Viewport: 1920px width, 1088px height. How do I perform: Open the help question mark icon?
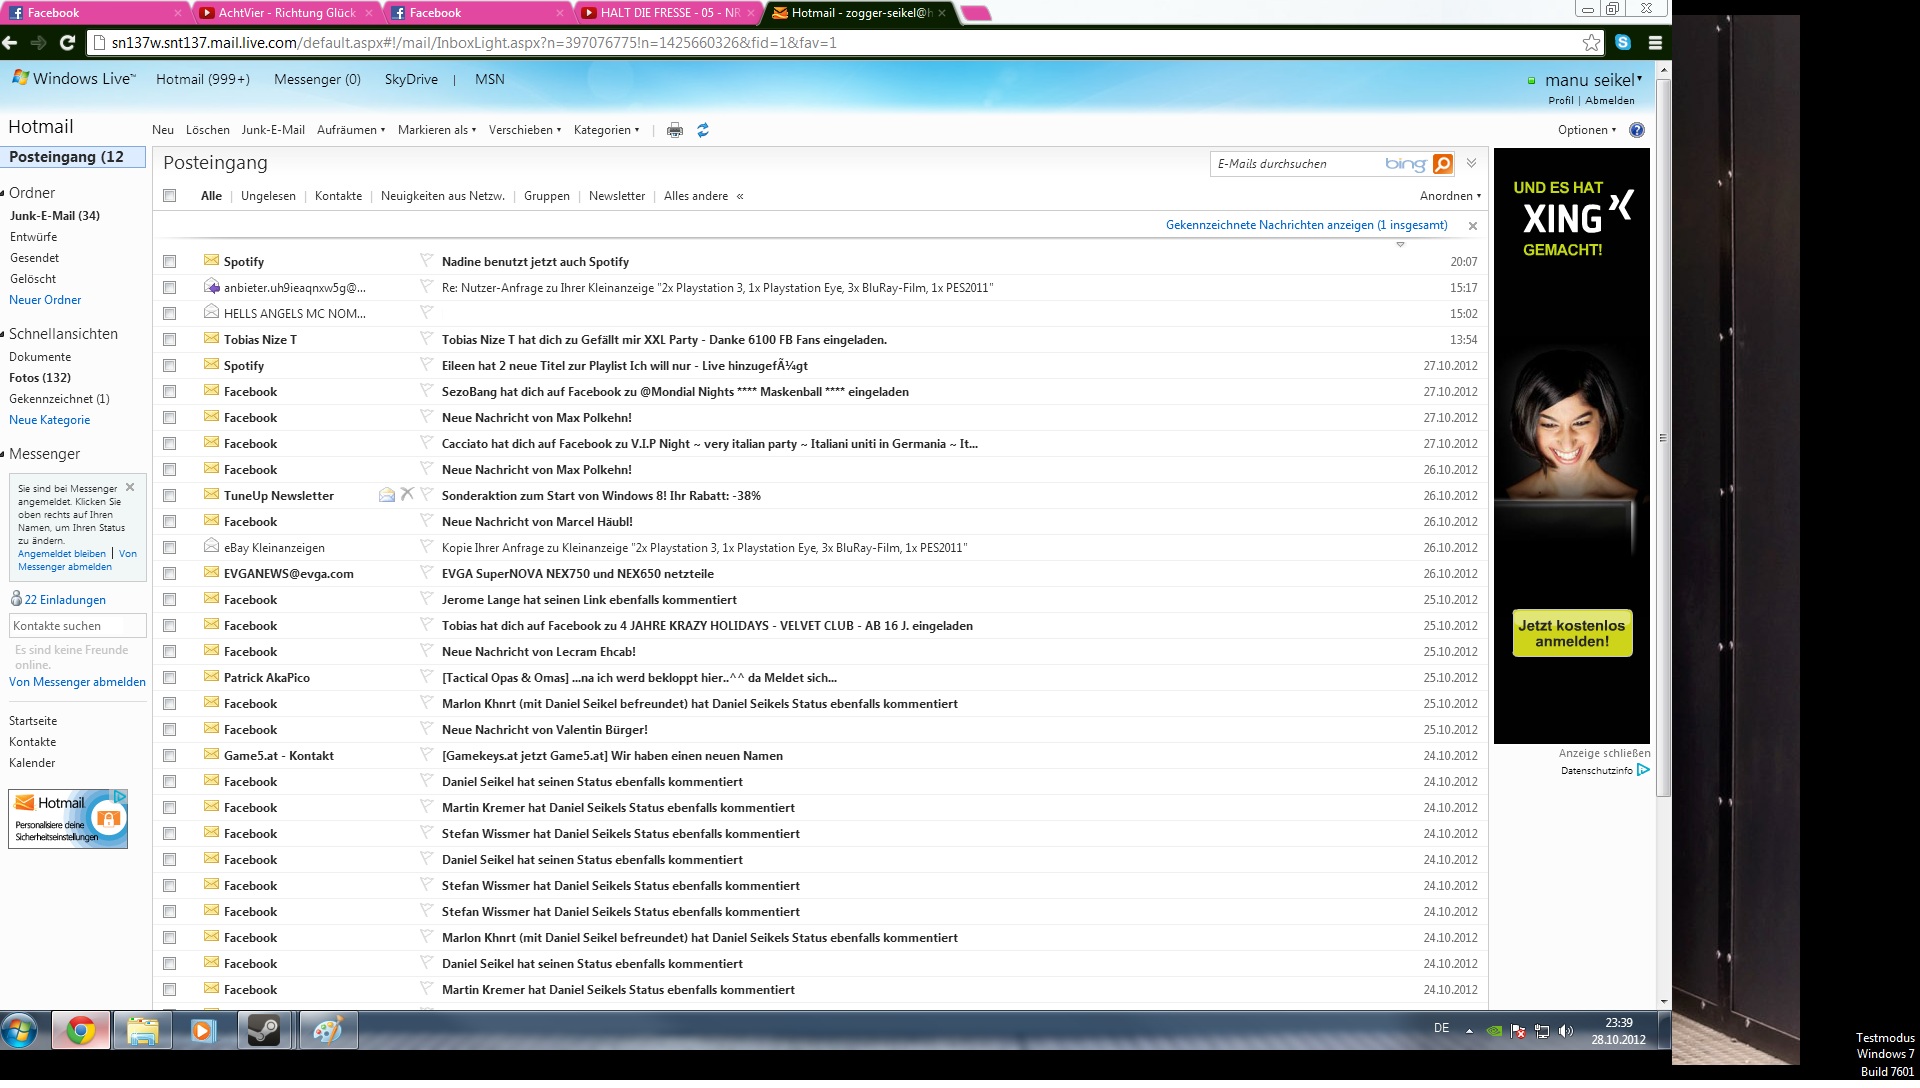(x=1637, y=130)
